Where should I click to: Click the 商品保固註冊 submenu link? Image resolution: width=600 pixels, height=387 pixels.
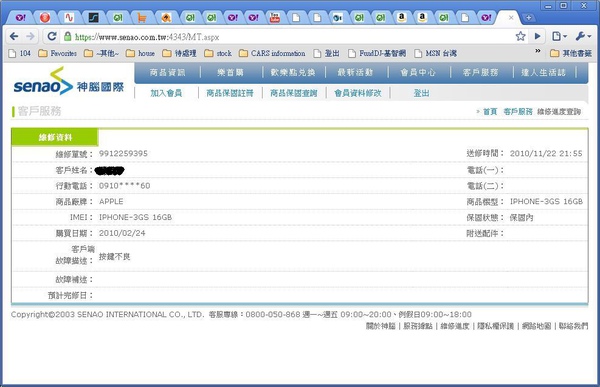pyautogui.click(x=230, y=93)
